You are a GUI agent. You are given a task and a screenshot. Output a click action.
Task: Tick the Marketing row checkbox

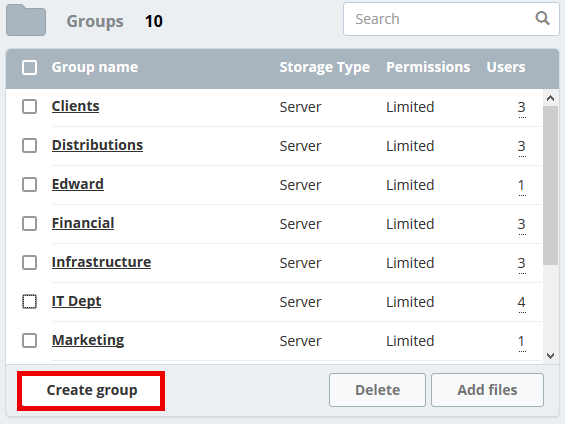click(x=30, y=340)
